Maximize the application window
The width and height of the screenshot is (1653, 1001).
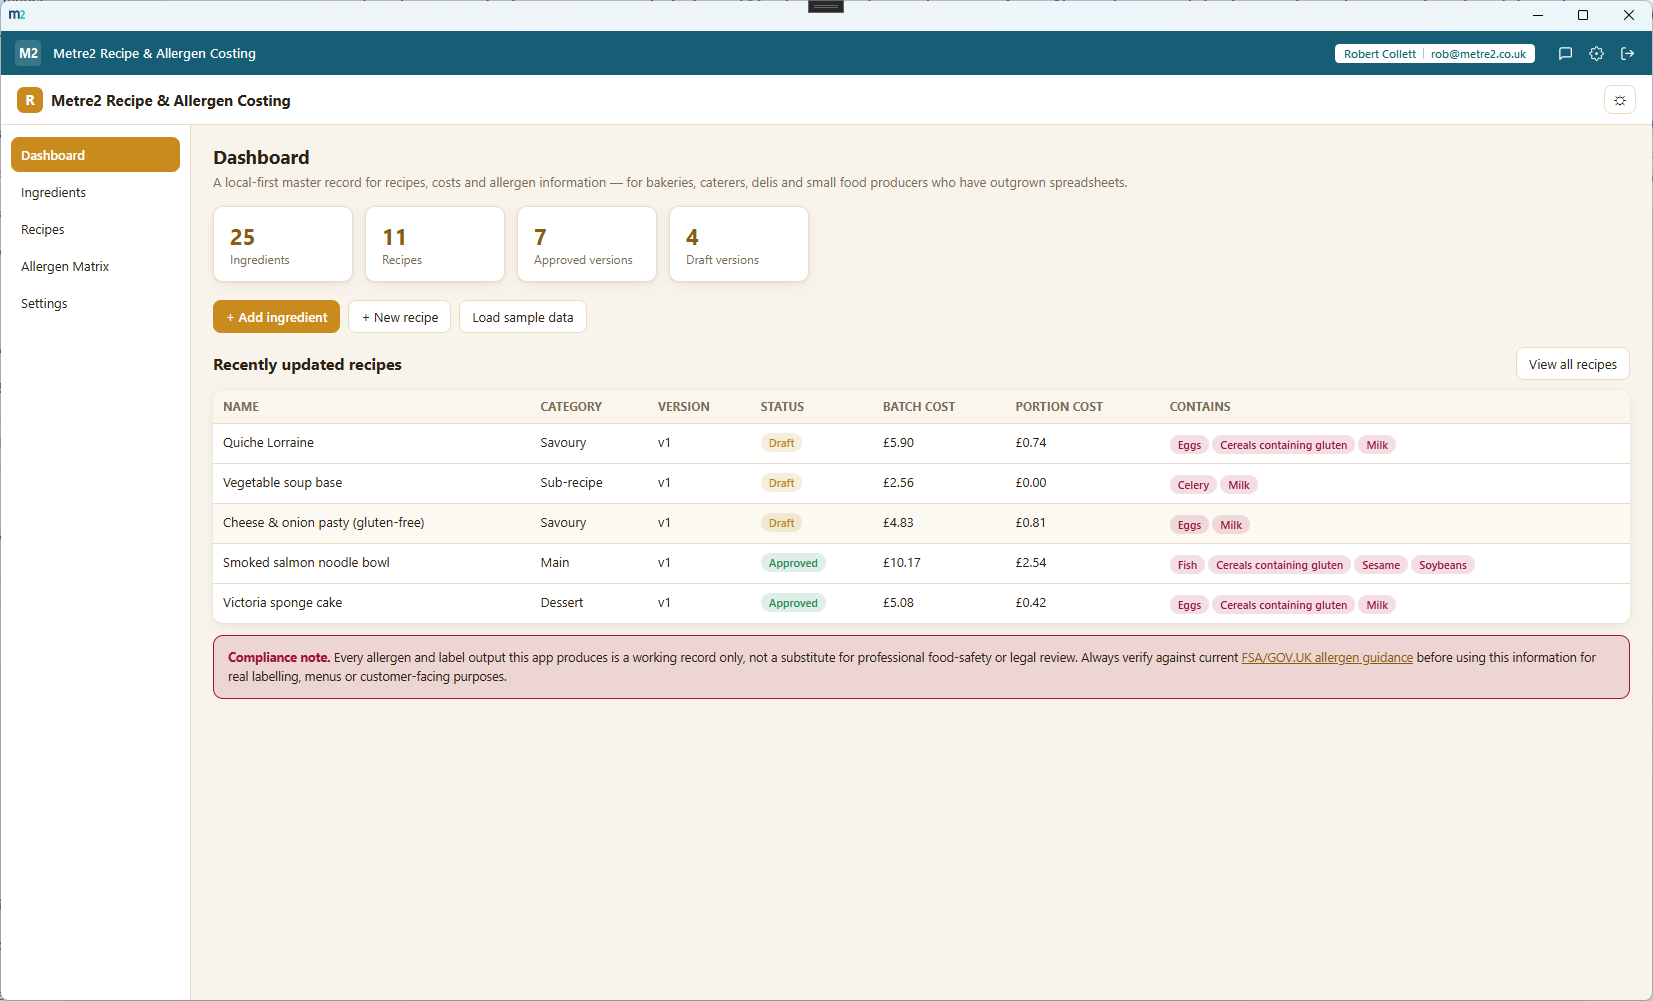point(1583,15)
